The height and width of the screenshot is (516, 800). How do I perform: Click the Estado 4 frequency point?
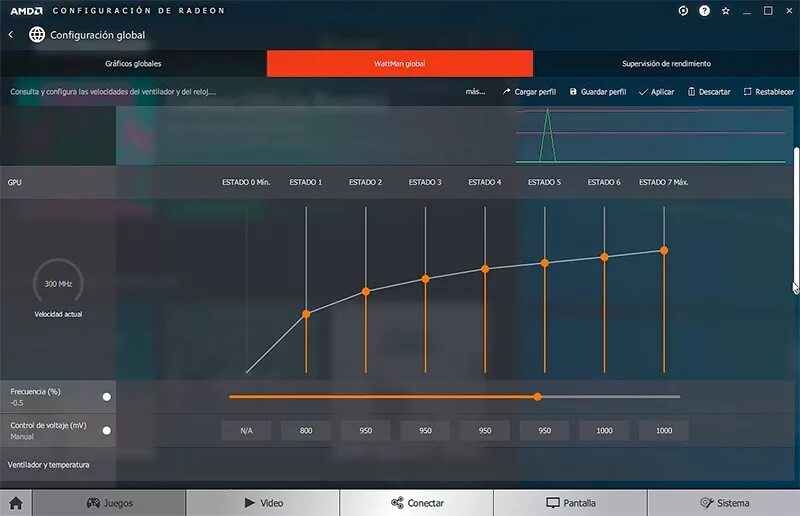pos(485,269)
